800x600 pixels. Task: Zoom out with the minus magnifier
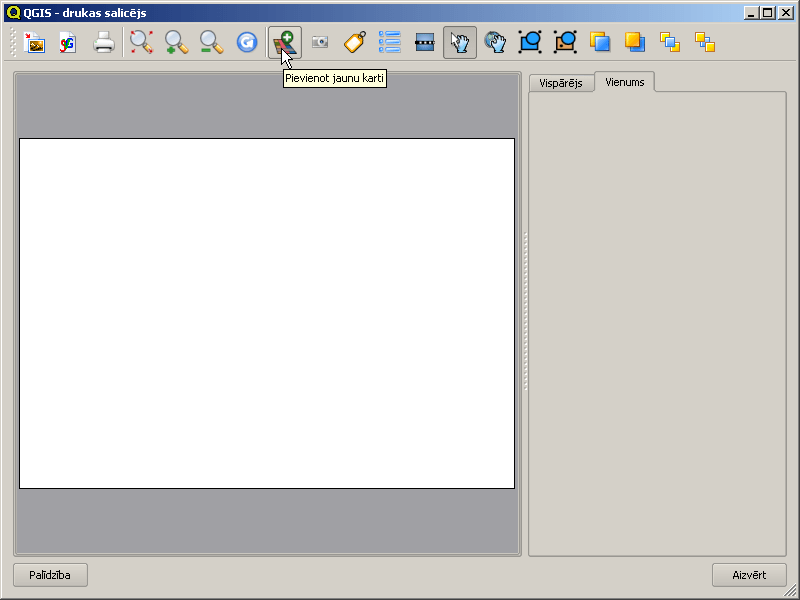(x=211, y=42)
